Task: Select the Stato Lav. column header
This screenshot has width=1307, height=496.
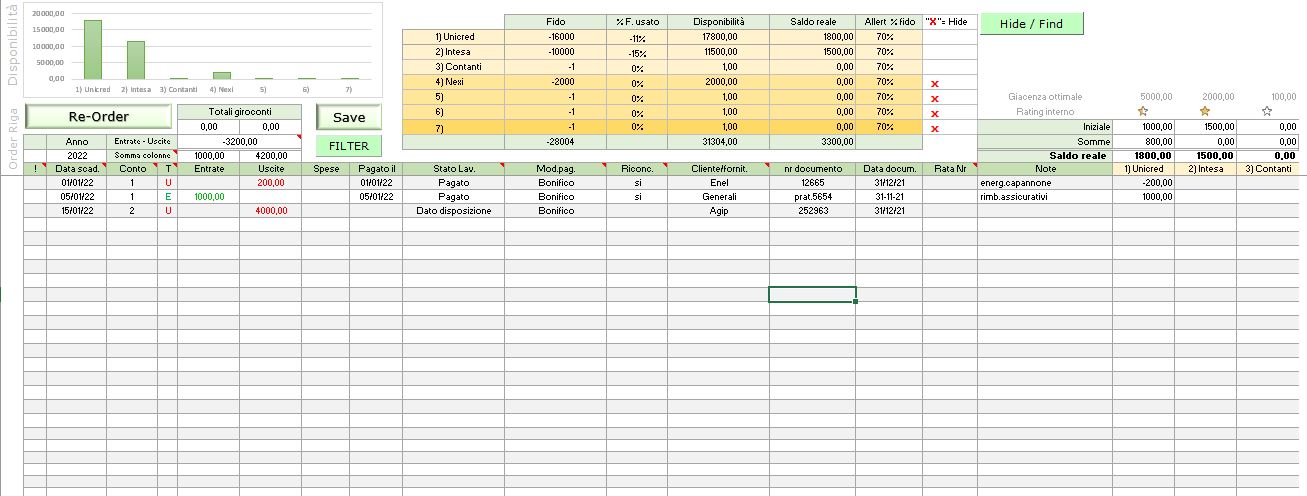Action: pos(452,169)
